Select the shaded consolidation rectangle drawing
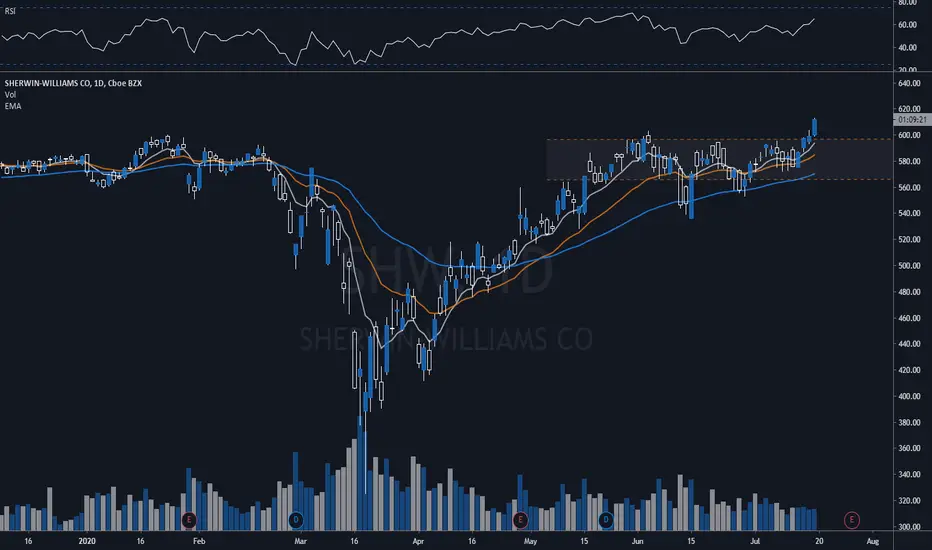Screen dimensions: 932x550 [719, 159]
